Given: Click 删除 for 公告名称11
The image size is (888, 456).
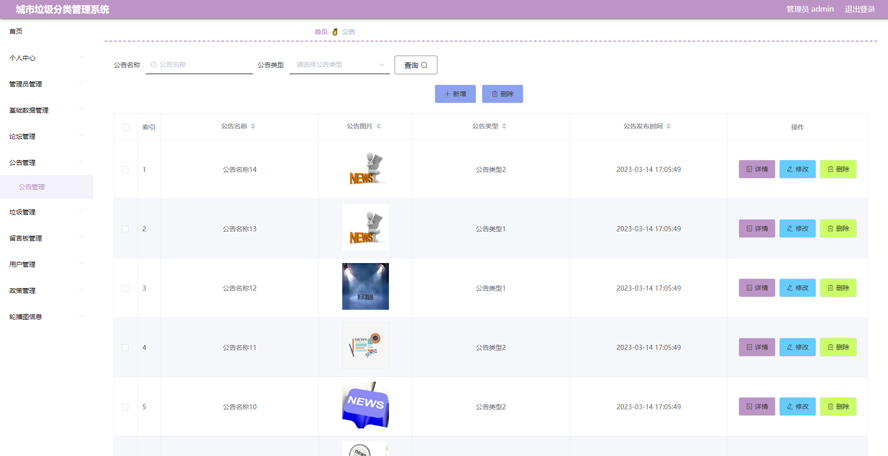Looking at the screenshot, I should click(x=838, y=347).
